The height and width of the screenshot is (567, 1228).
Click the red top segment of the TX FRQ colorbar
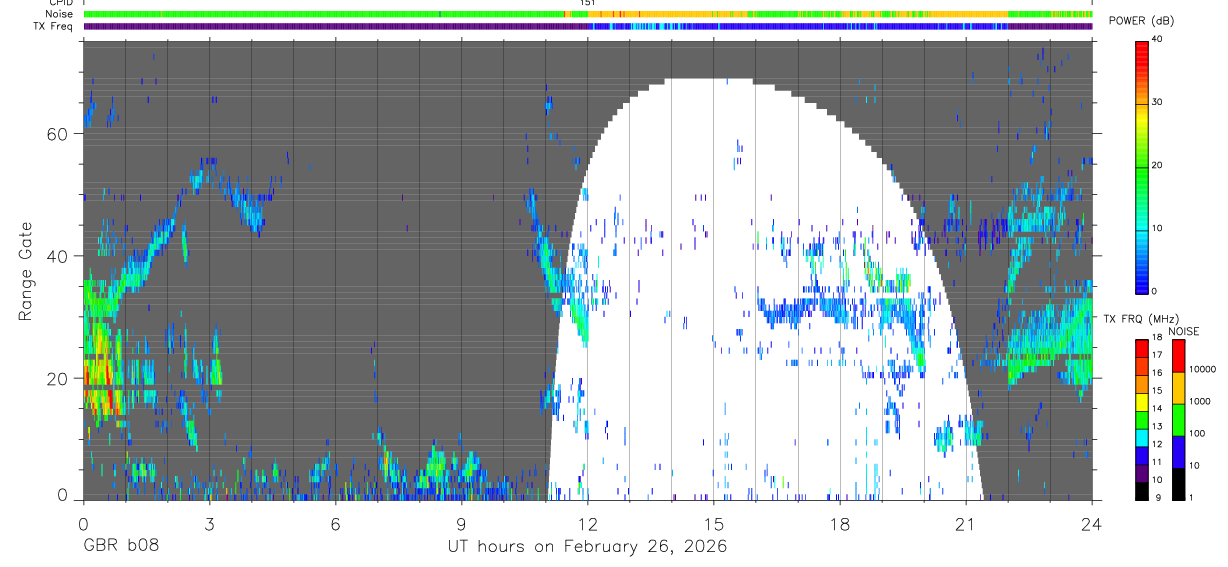coord(1141,348)
